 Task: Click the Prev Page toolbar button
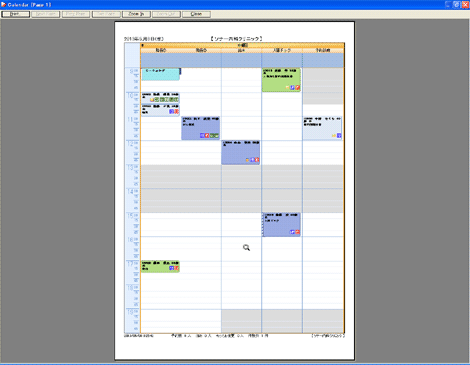76,14
